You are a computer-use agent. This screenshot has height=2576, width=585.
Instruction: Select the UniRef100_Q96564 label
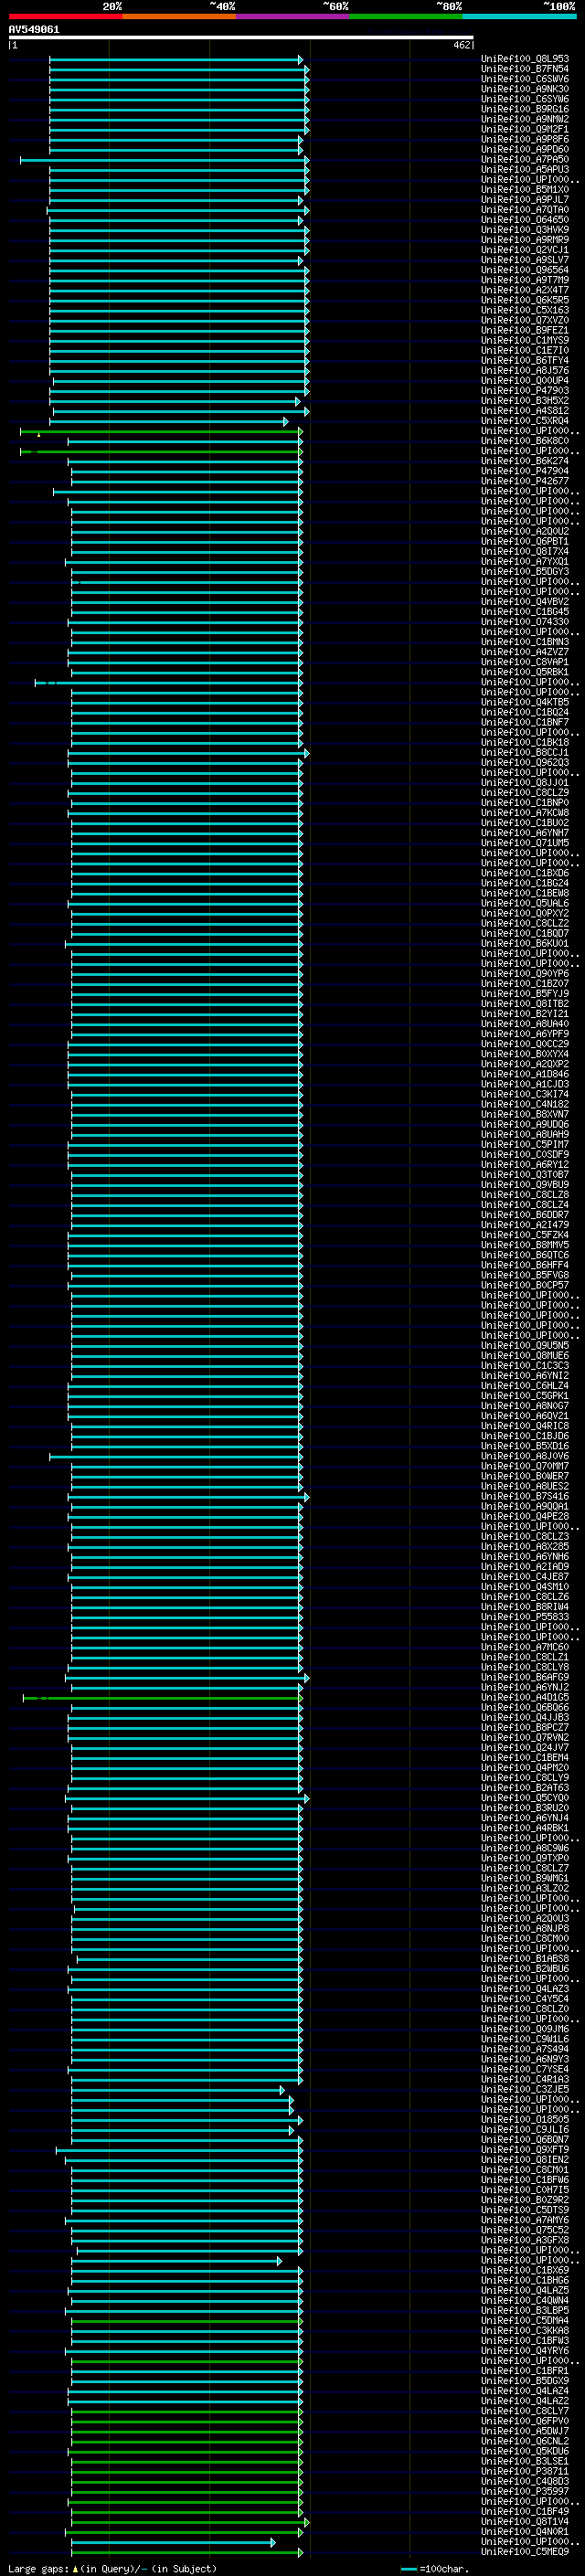(x=524, y=270)
